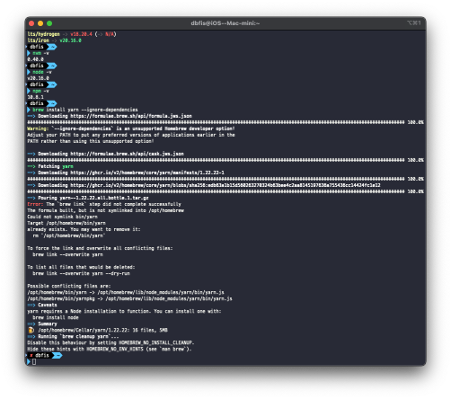The image size is (451, 399).
Task: Click the HOMEBREW_NO_ENV_HINTS line
Action: 109,349
